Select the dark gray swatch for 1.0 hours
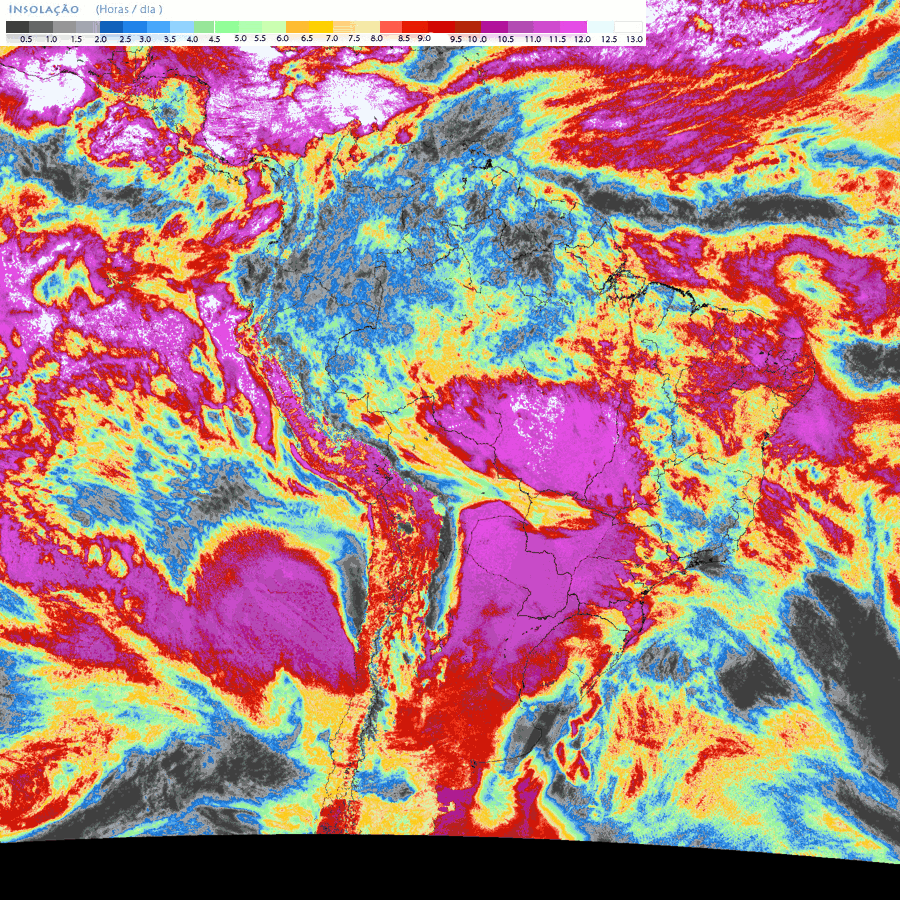900x900 pixels. (x=41, y=27)
